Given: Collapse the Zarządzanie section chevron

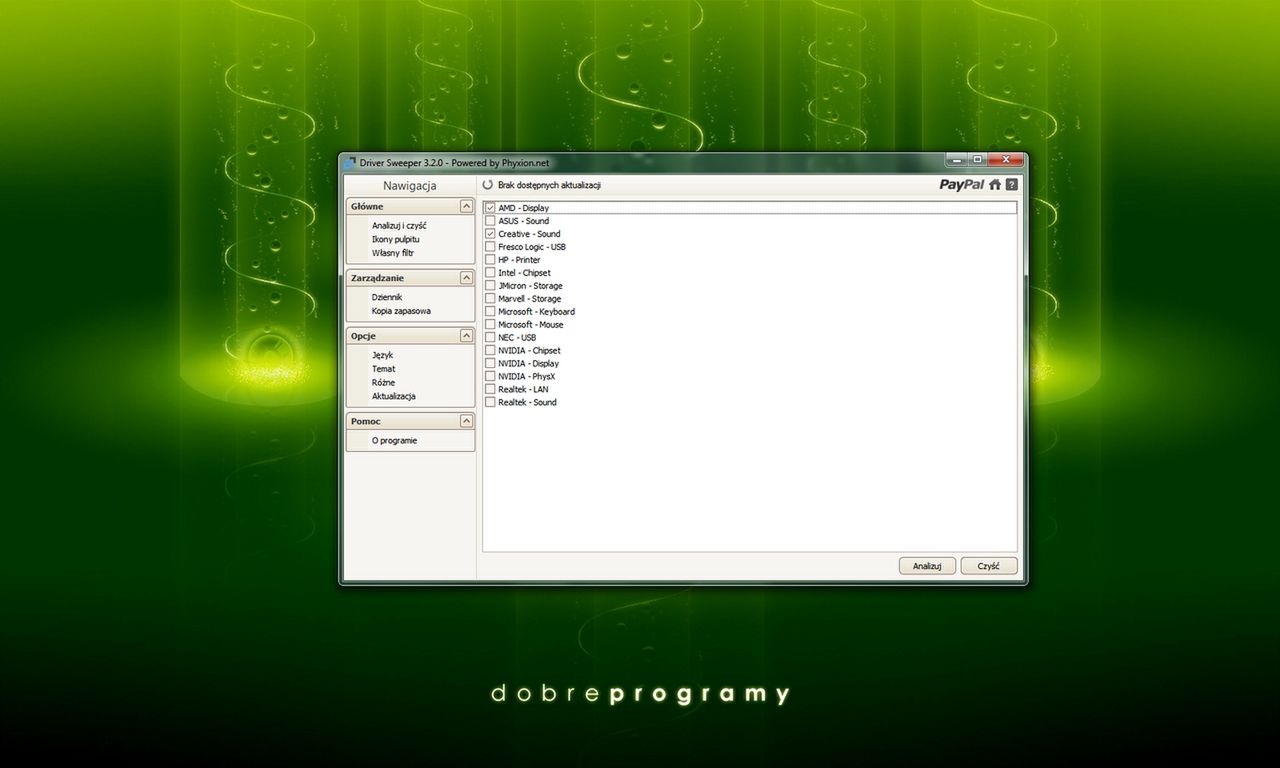Looking at the screenshot, I should [466, 277].
